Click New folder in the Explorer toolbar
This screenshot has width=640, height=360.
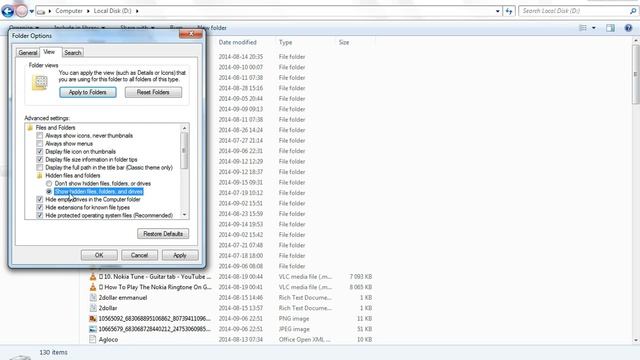tap(212, 28)
